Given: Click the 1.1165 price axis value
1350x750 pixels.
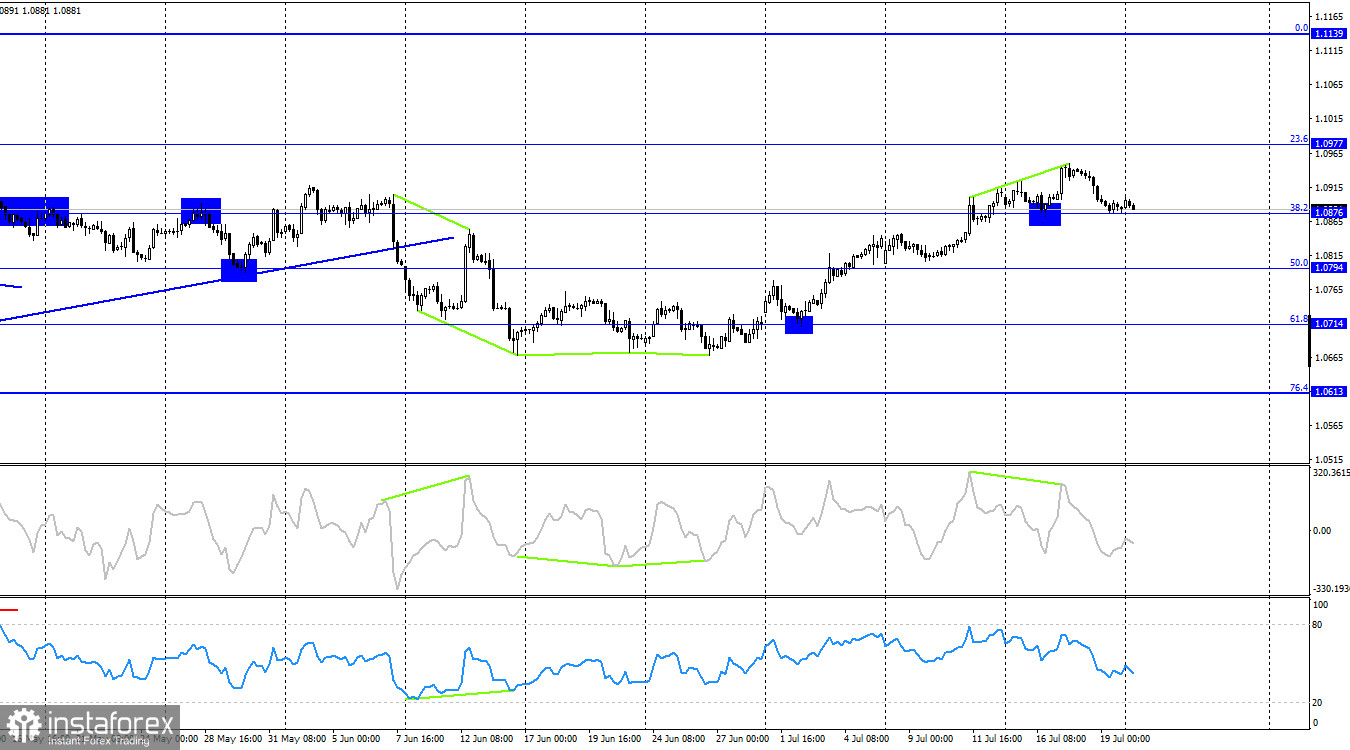Looking at the screenshot, I should pyautogui.click(x=1331, y=18).
